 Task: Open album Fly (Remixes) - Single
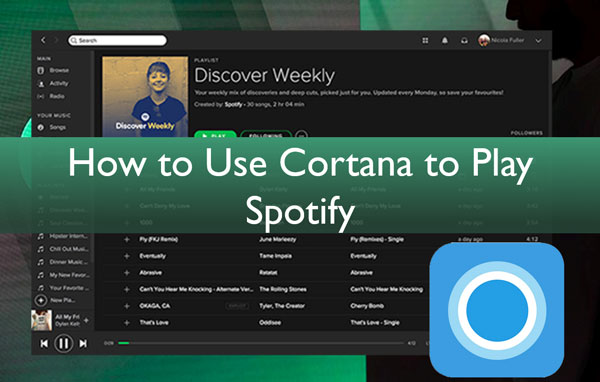(377, 239)
